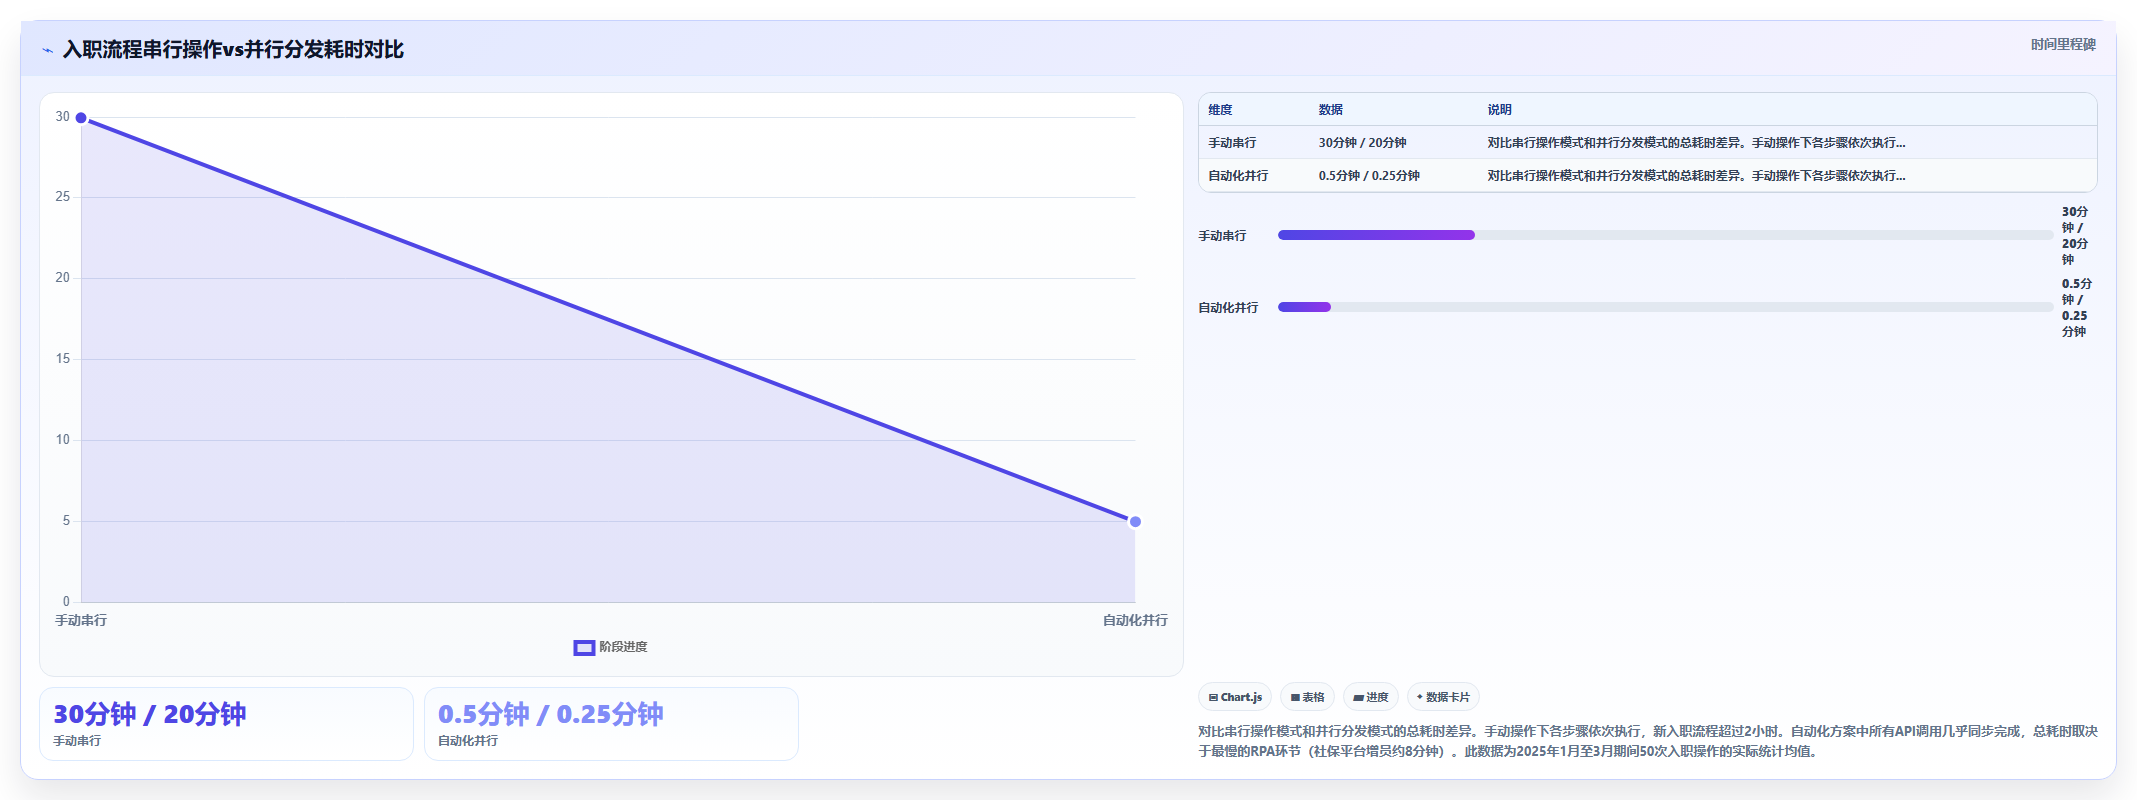Click the 0.5分钟 / 0.25分钟 value right of the progress bar

point(2076,308)
